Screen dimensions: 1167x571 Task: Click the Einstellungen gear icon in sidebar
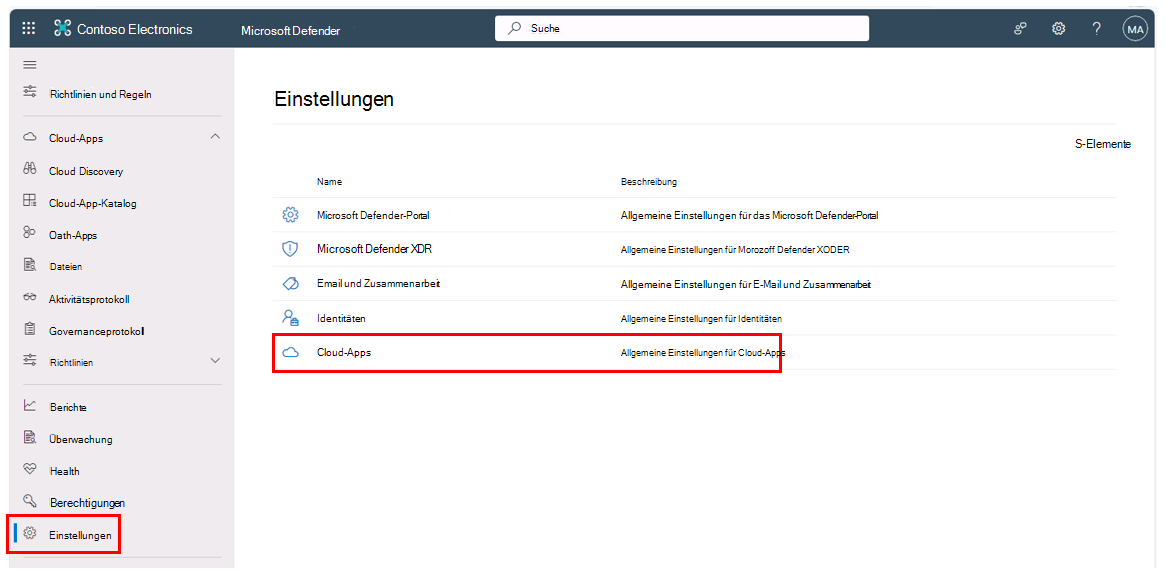coord(30,533)
